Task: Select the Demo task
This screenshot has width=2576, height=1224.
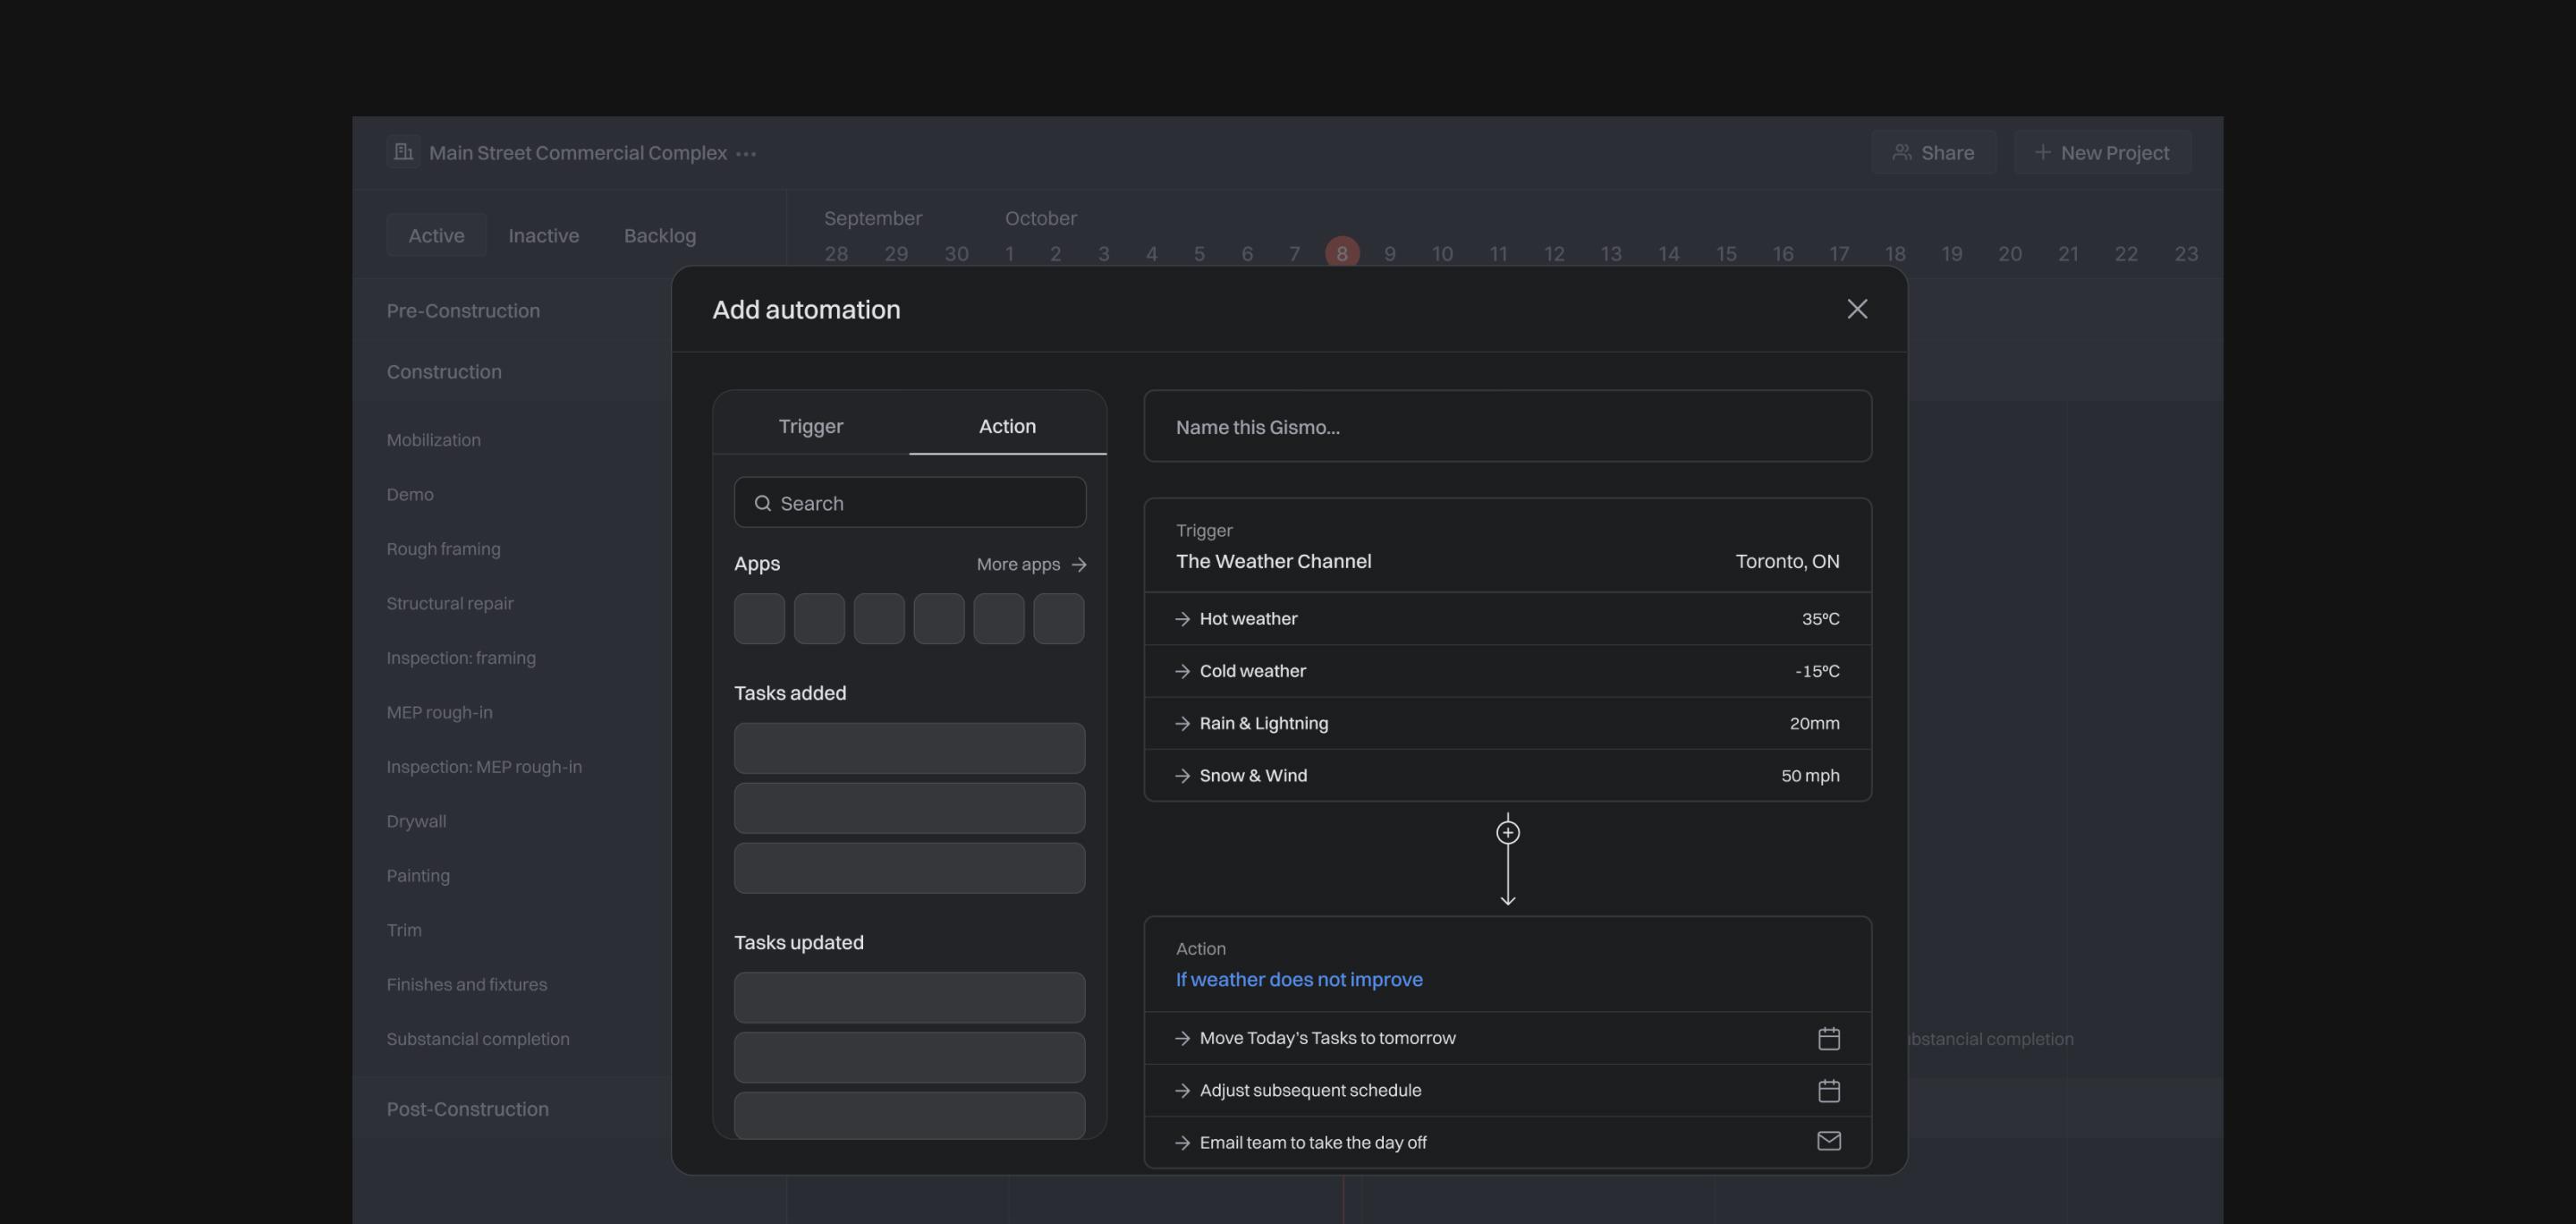Action: pos(410,494)
